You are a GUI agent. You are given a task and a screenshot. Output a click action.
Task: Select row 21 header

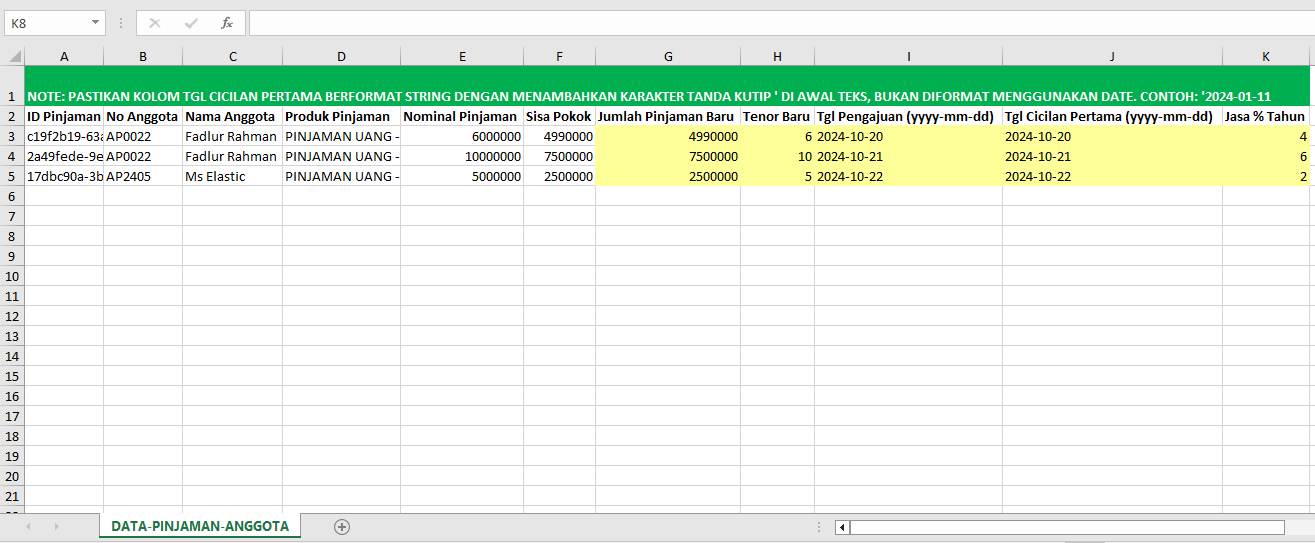pos(12,496)
